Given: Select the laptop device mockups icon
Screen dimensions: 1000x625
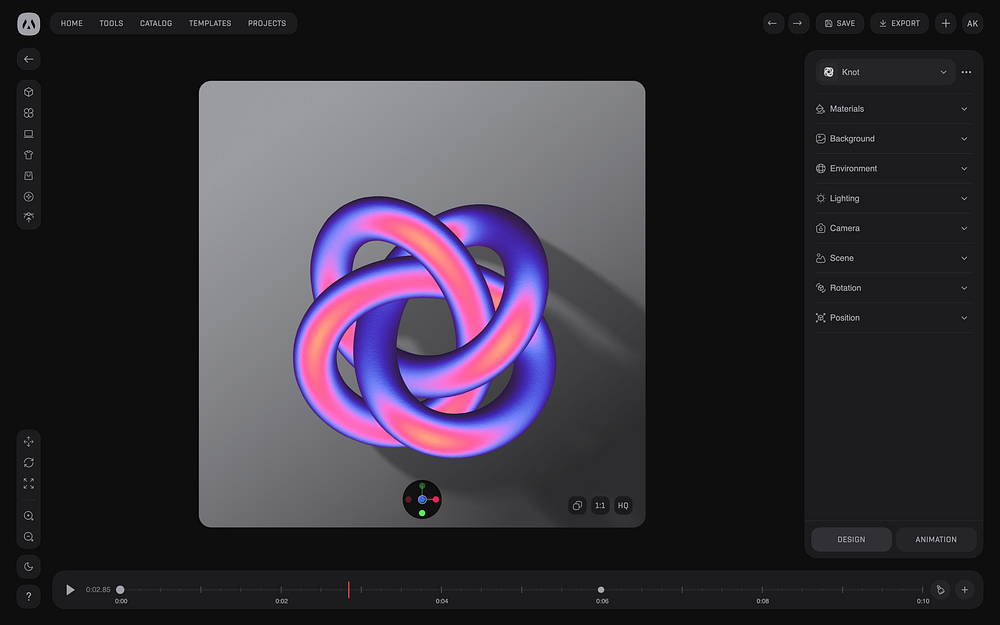Looking at the screenshot, I should [x=29, y=134].
